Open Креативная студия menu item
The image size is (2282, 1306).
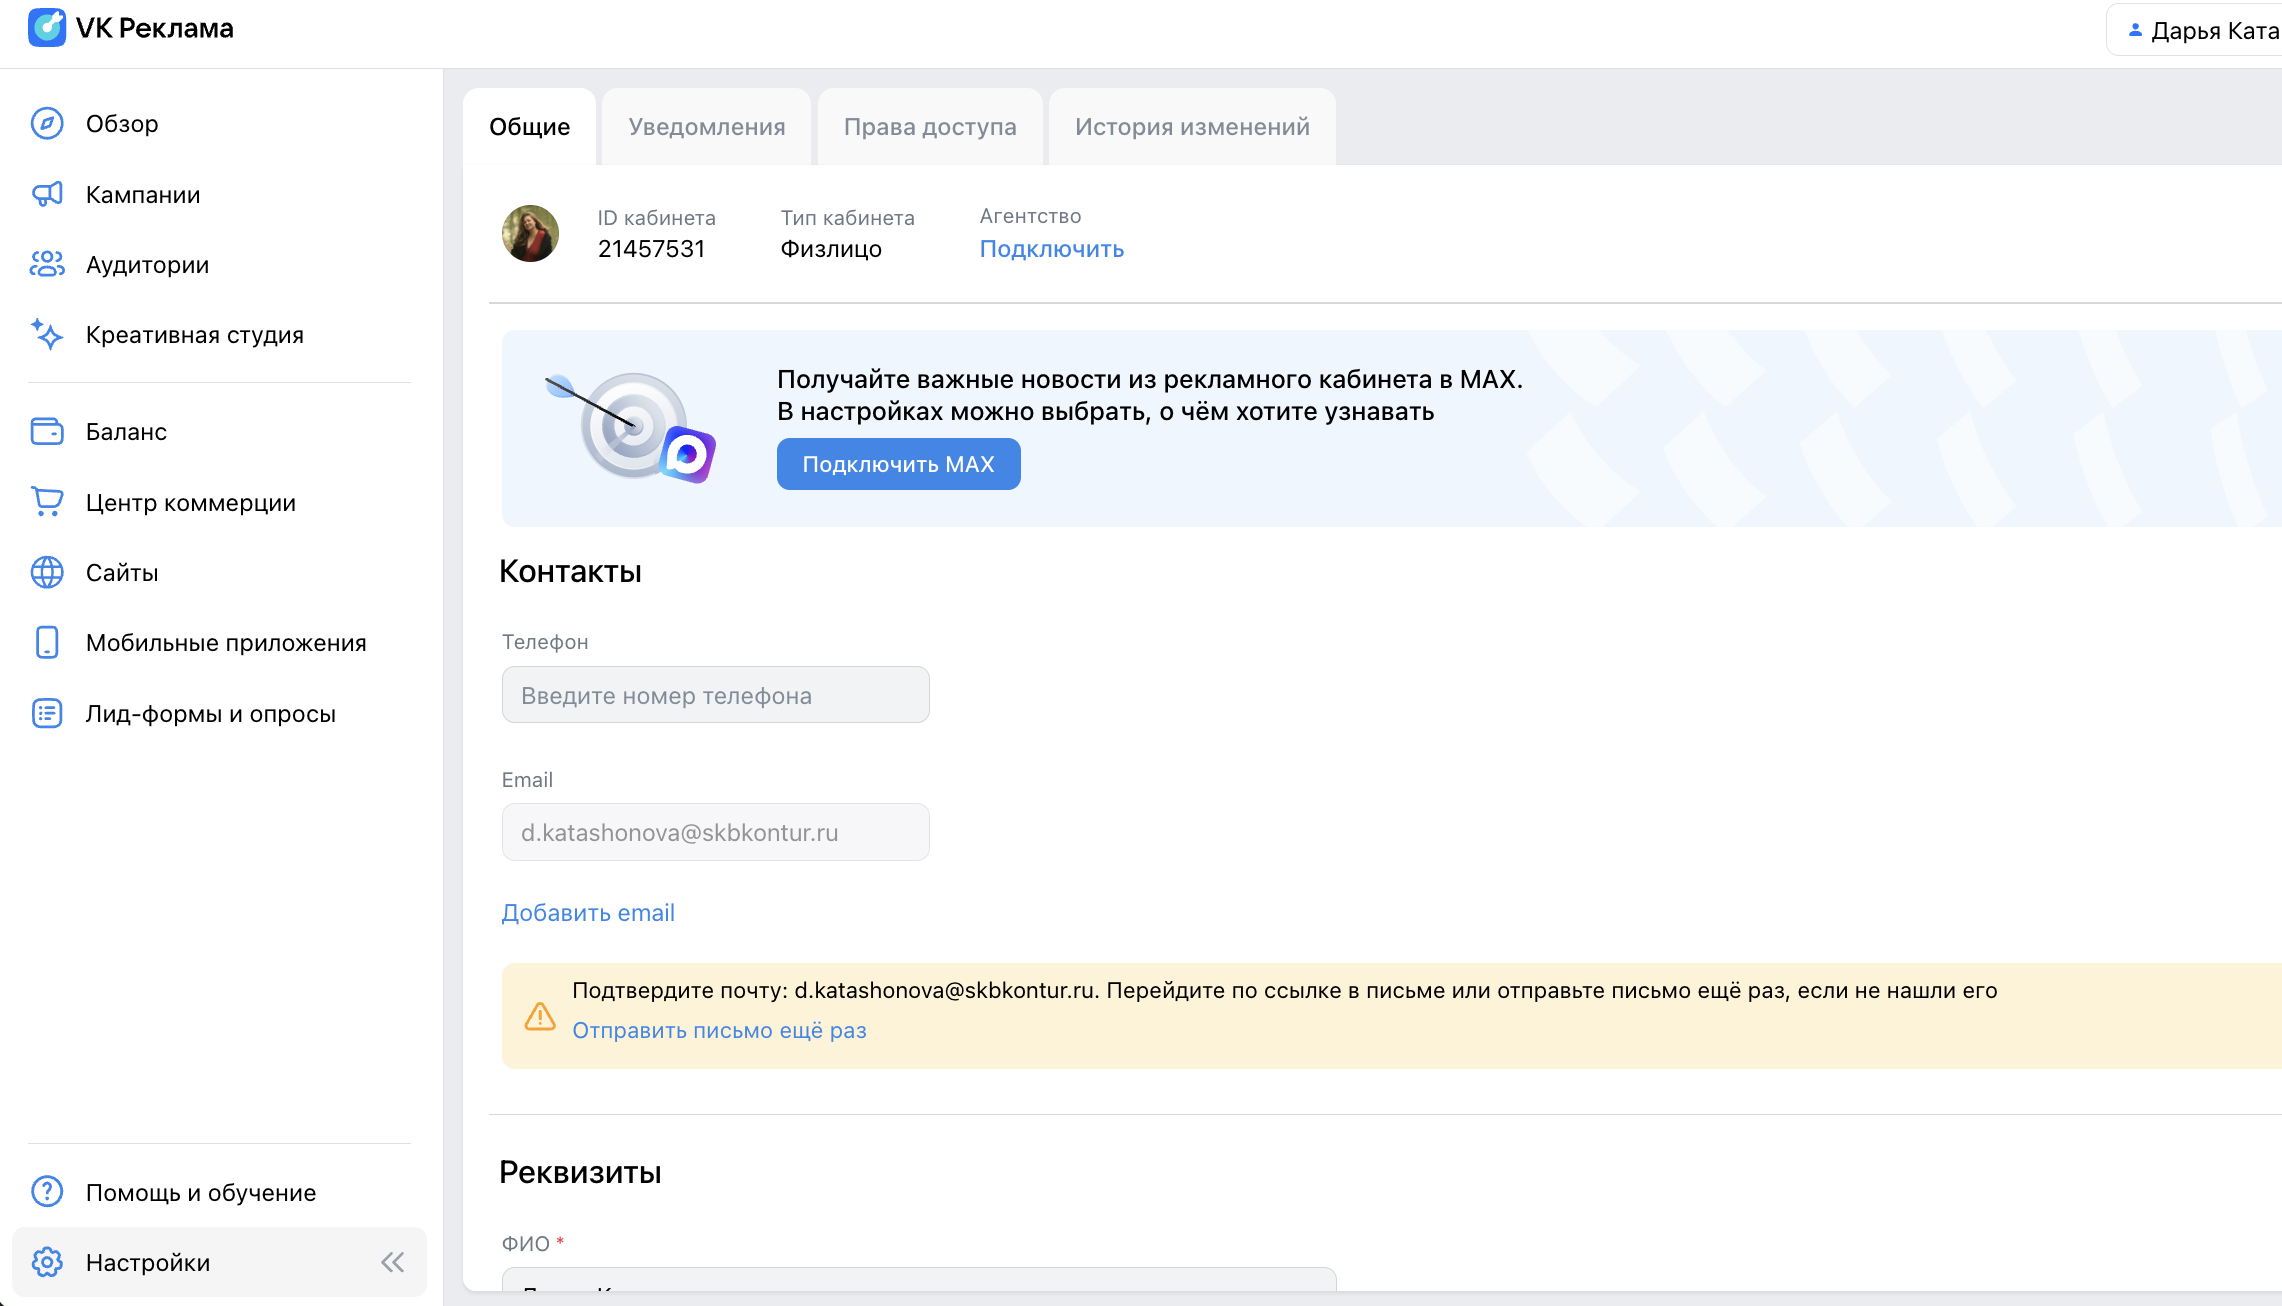tap(195, 334)
